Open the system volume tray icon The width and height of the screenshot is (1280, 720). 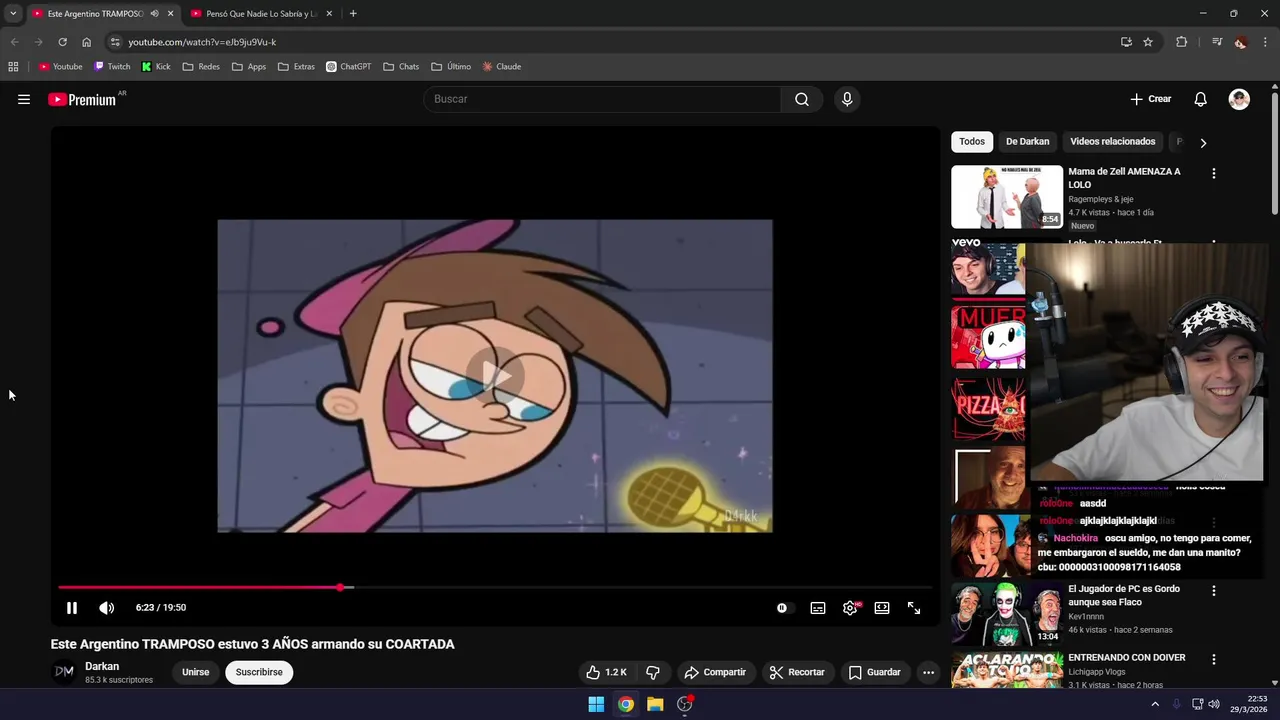pos(1214,704)
